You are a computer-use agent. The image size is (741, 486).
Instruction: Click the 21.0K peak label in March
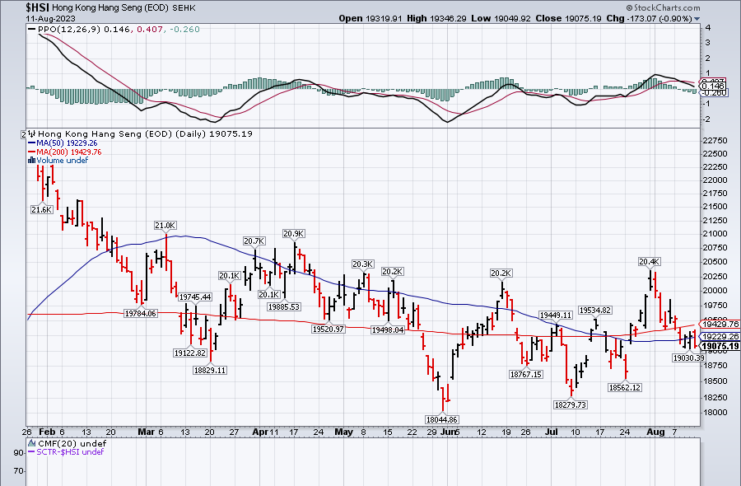pyautogui.click(x=165, y=226)
